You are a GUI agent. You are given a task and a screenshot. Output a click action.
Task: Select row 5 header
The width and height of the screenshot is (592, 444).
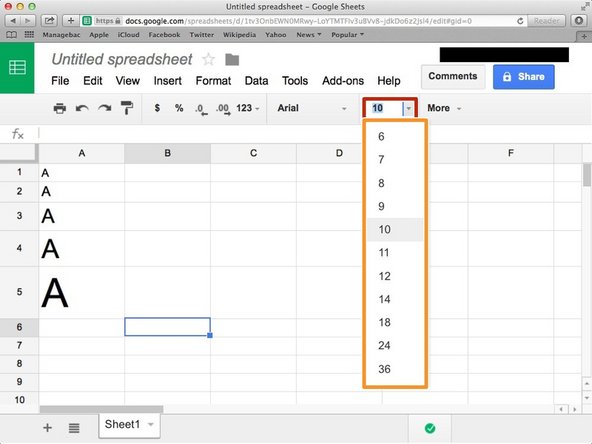pos(19,292)
